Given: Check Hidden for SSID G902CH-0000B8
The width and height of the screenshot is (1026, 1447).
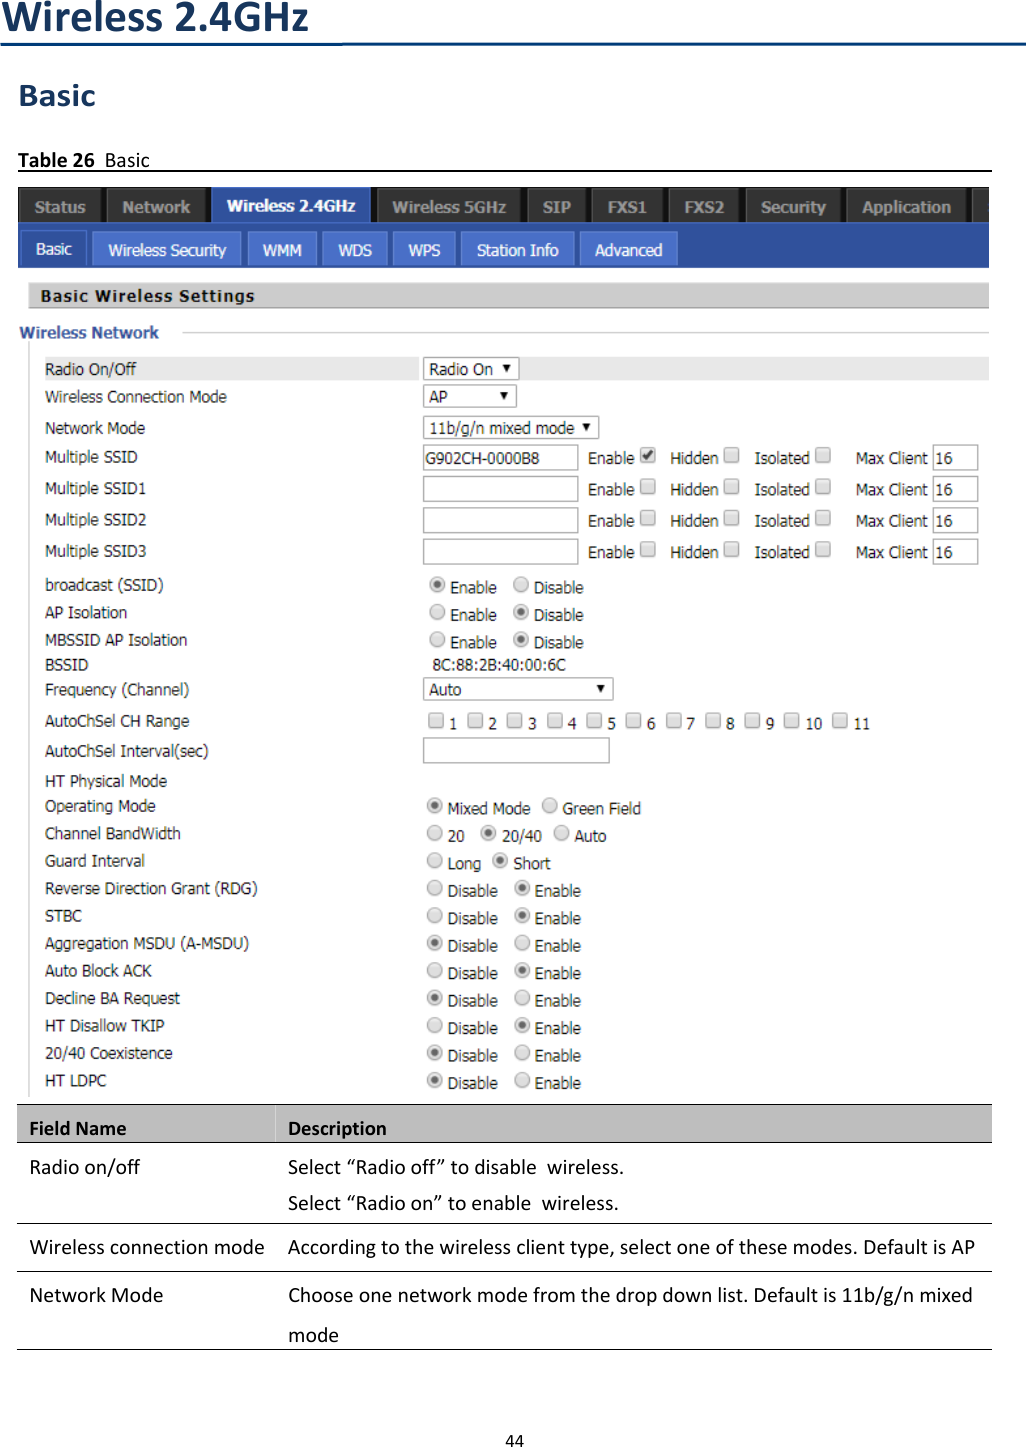Looking at the screenshot, I should (x=731, y=454).
